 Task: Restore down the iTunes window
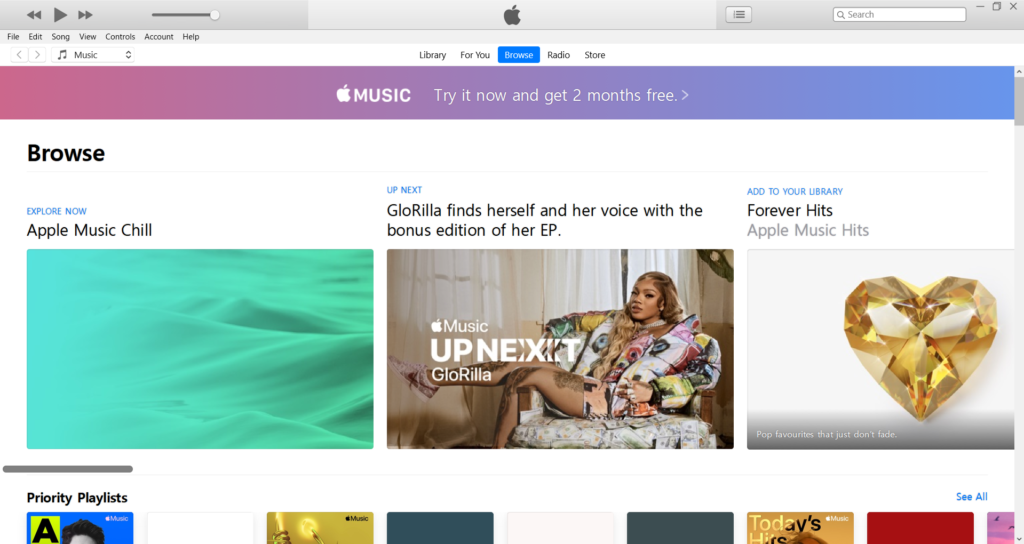click(x=997, y=7)
